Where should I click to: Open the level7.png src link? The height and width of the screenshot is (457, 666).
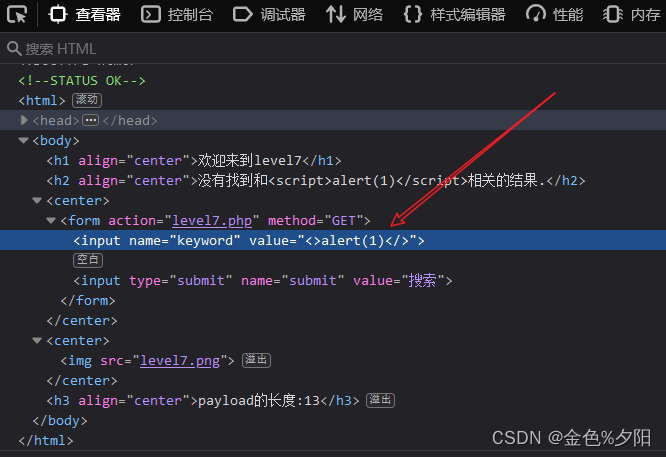[180, 361]
